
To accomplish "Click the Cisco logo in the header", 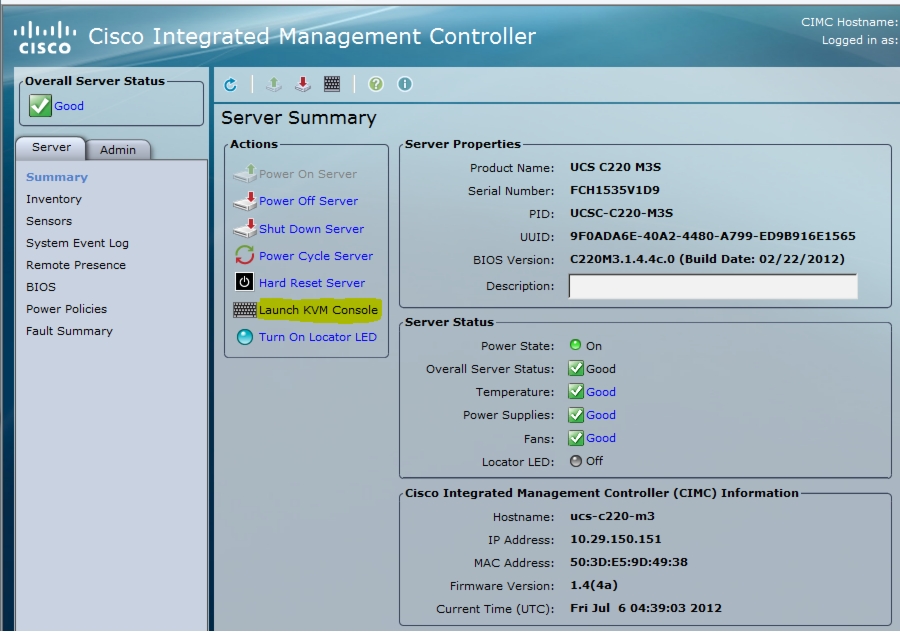I will pos(44,37).
